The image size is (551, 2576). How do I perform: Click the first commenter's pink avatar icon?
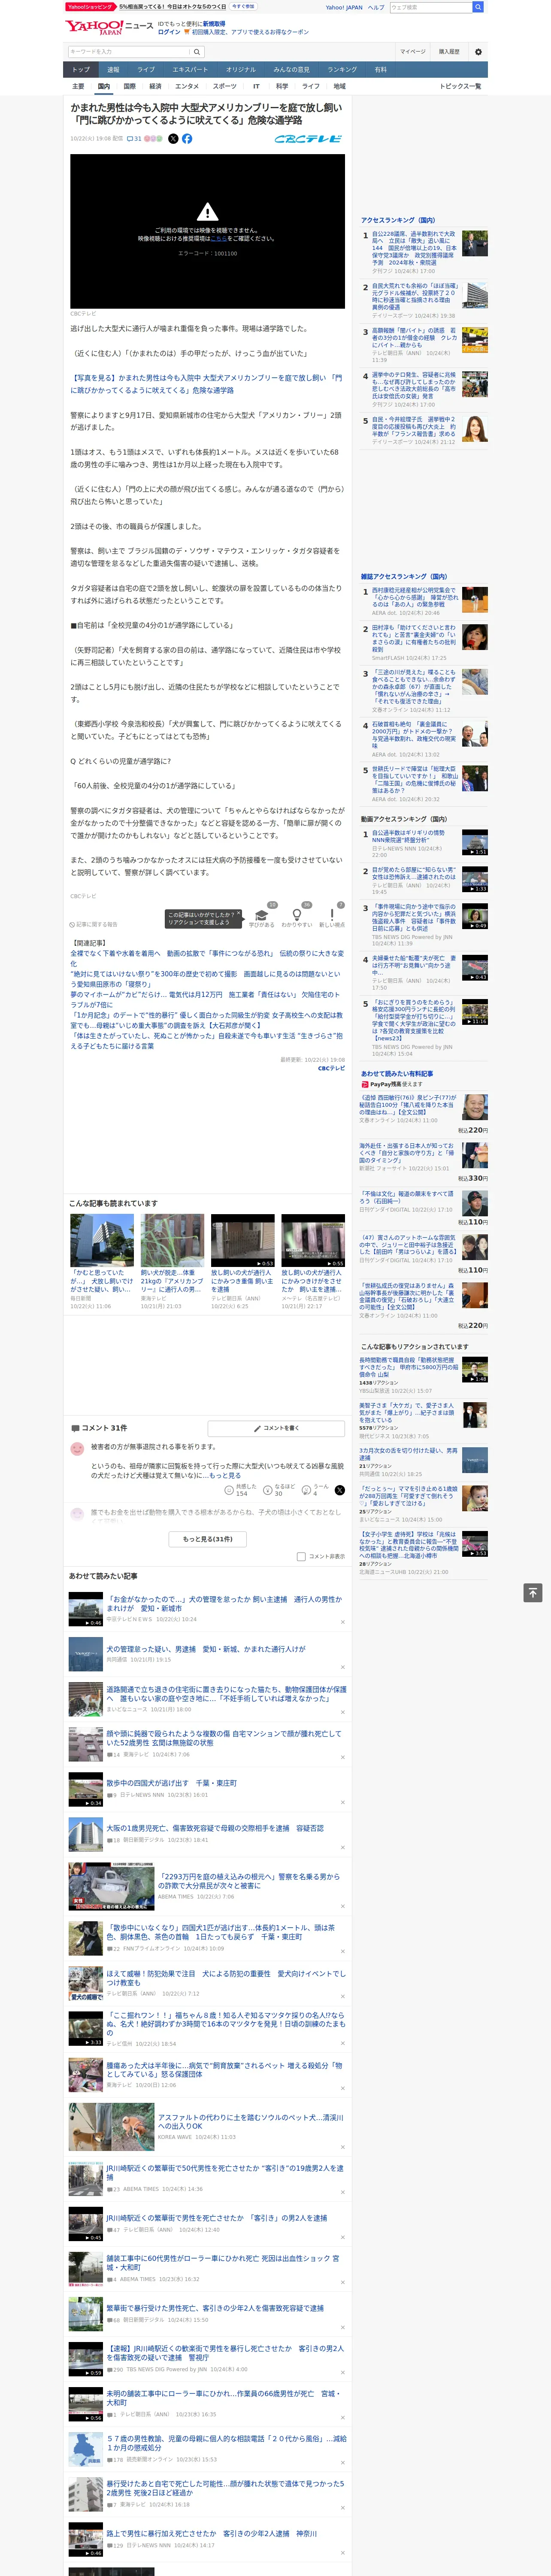(77, 1448)
